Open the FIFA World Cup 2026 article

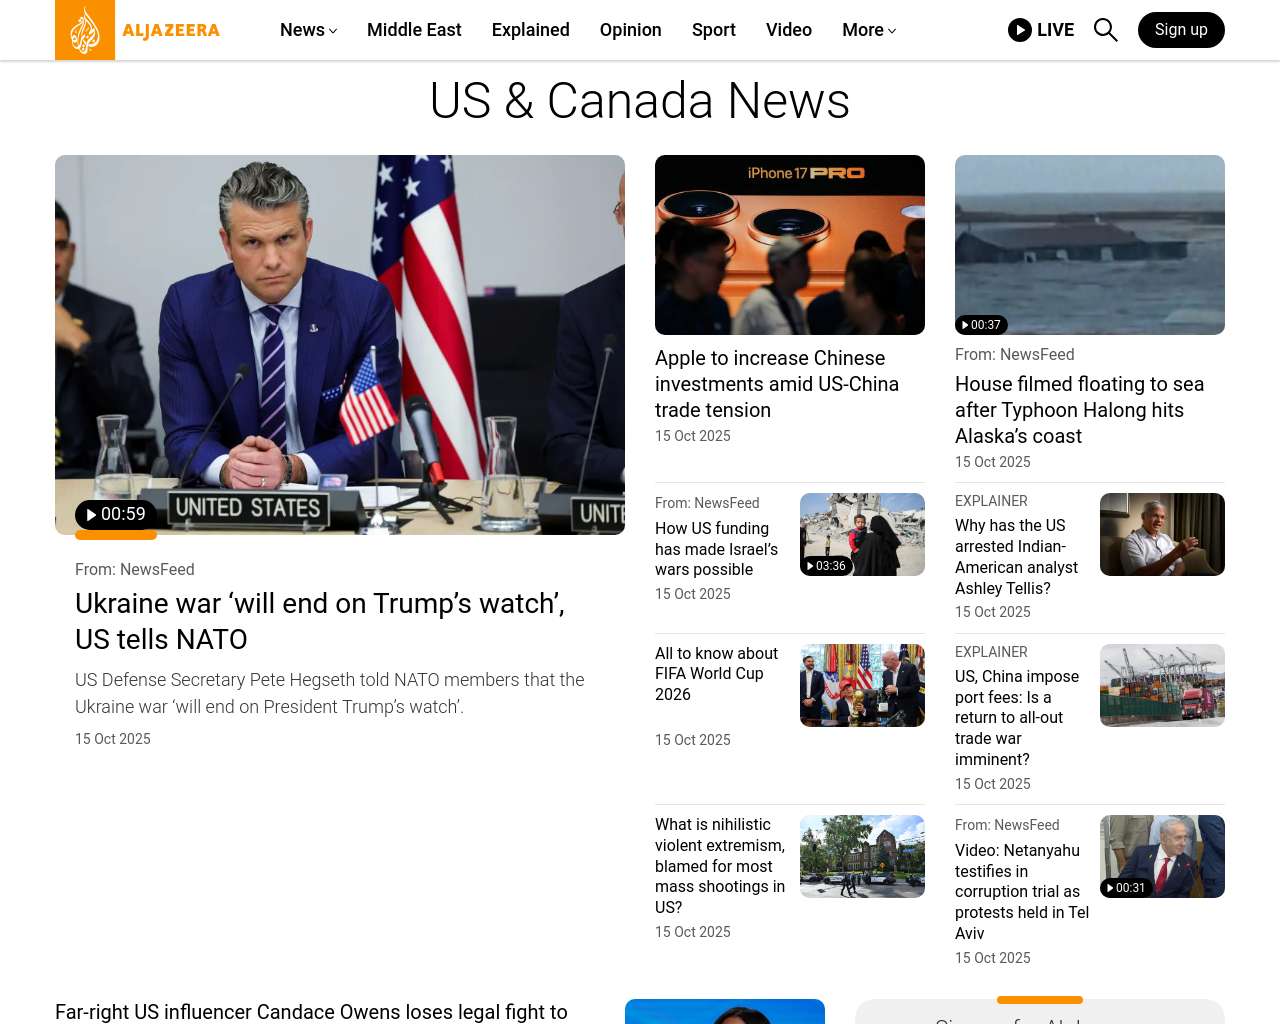[716, 674]
